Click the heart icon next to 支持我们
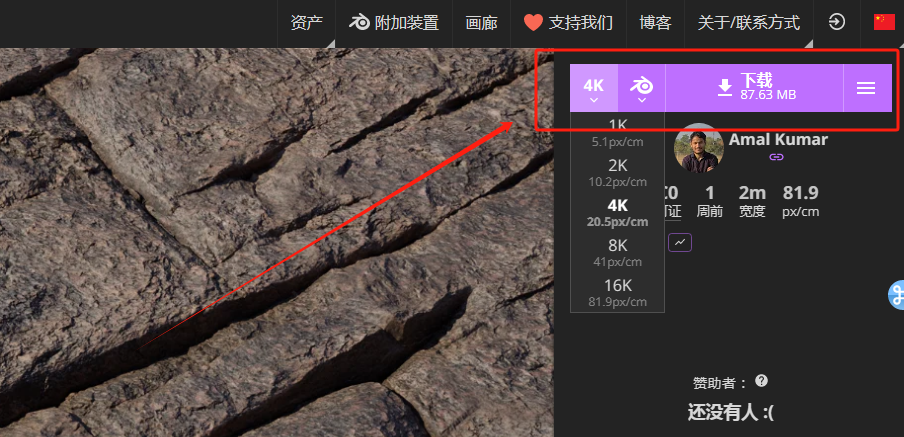904x437 pixels. [533, 23]
